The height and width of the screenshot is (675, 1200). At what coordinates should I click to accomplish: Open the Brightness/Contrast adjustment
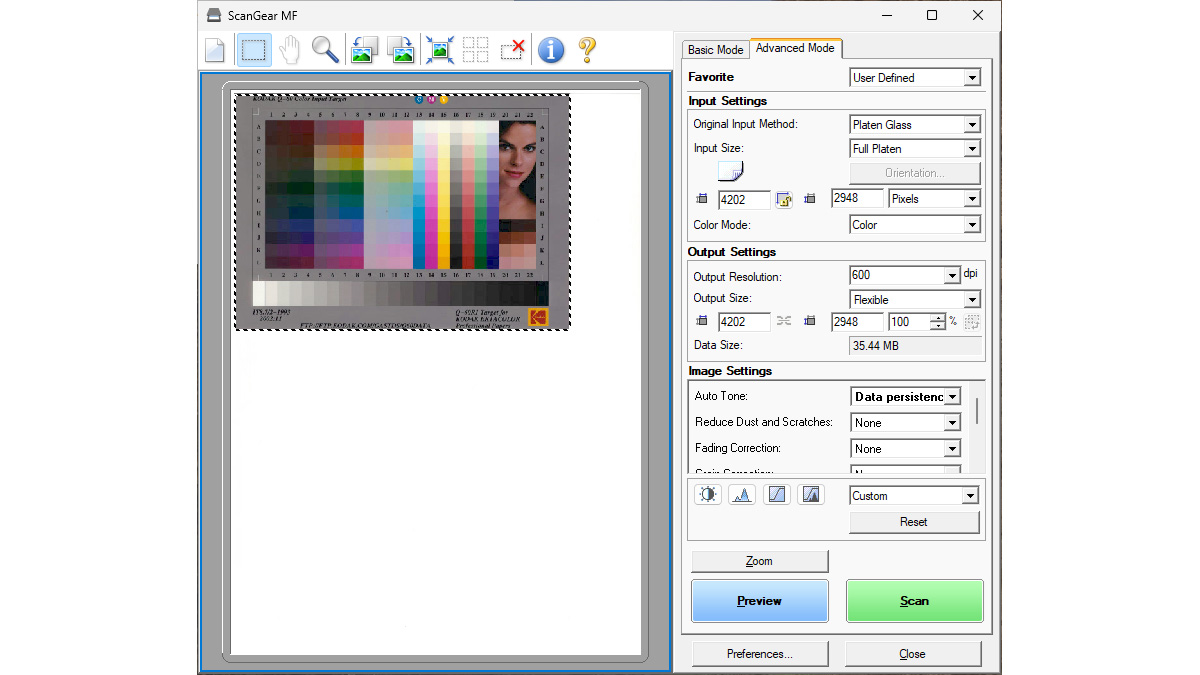pos(707,493)
